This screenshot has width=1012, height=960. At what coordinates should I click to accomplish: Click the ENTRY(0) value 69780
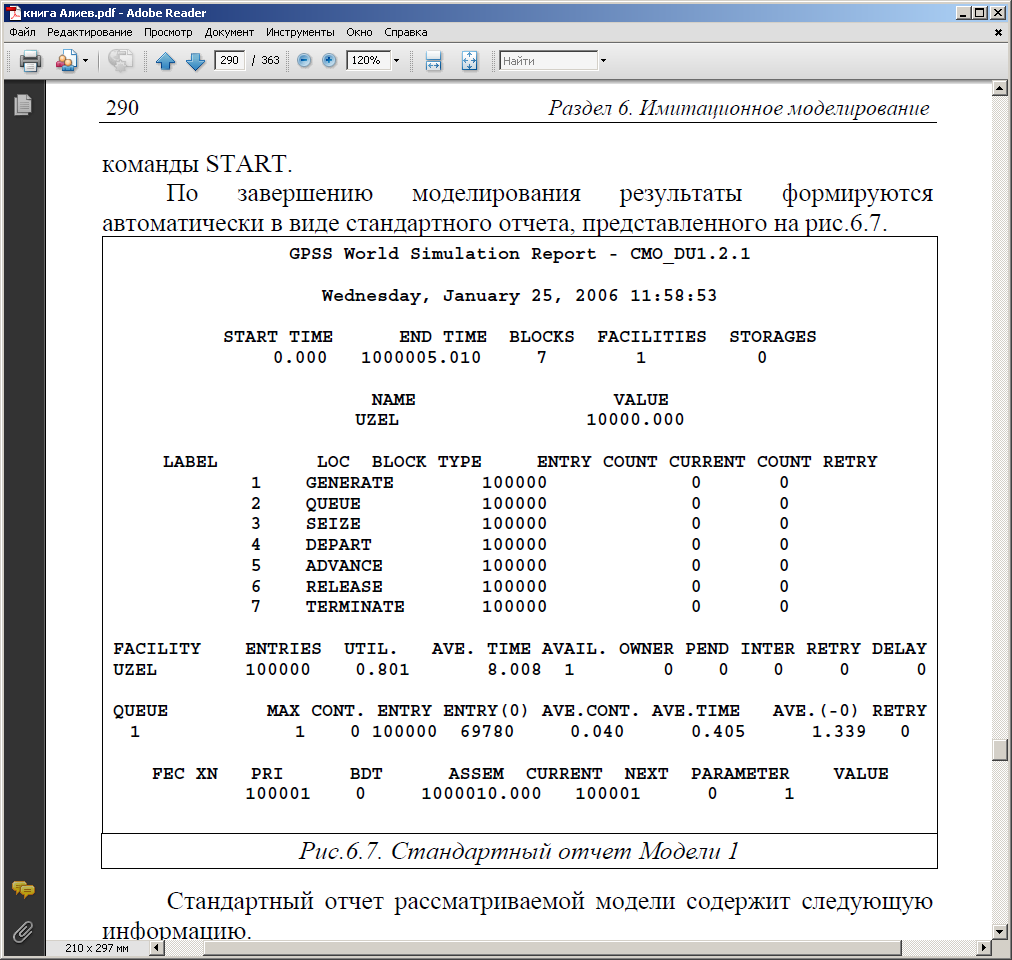coord(487,731)
